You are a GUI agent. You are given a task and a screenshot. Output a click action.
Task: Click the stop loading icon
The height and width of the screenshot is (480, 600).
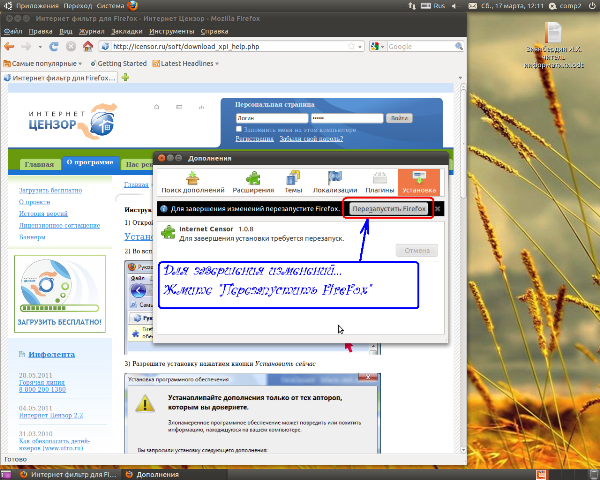[x=71, y=46]
